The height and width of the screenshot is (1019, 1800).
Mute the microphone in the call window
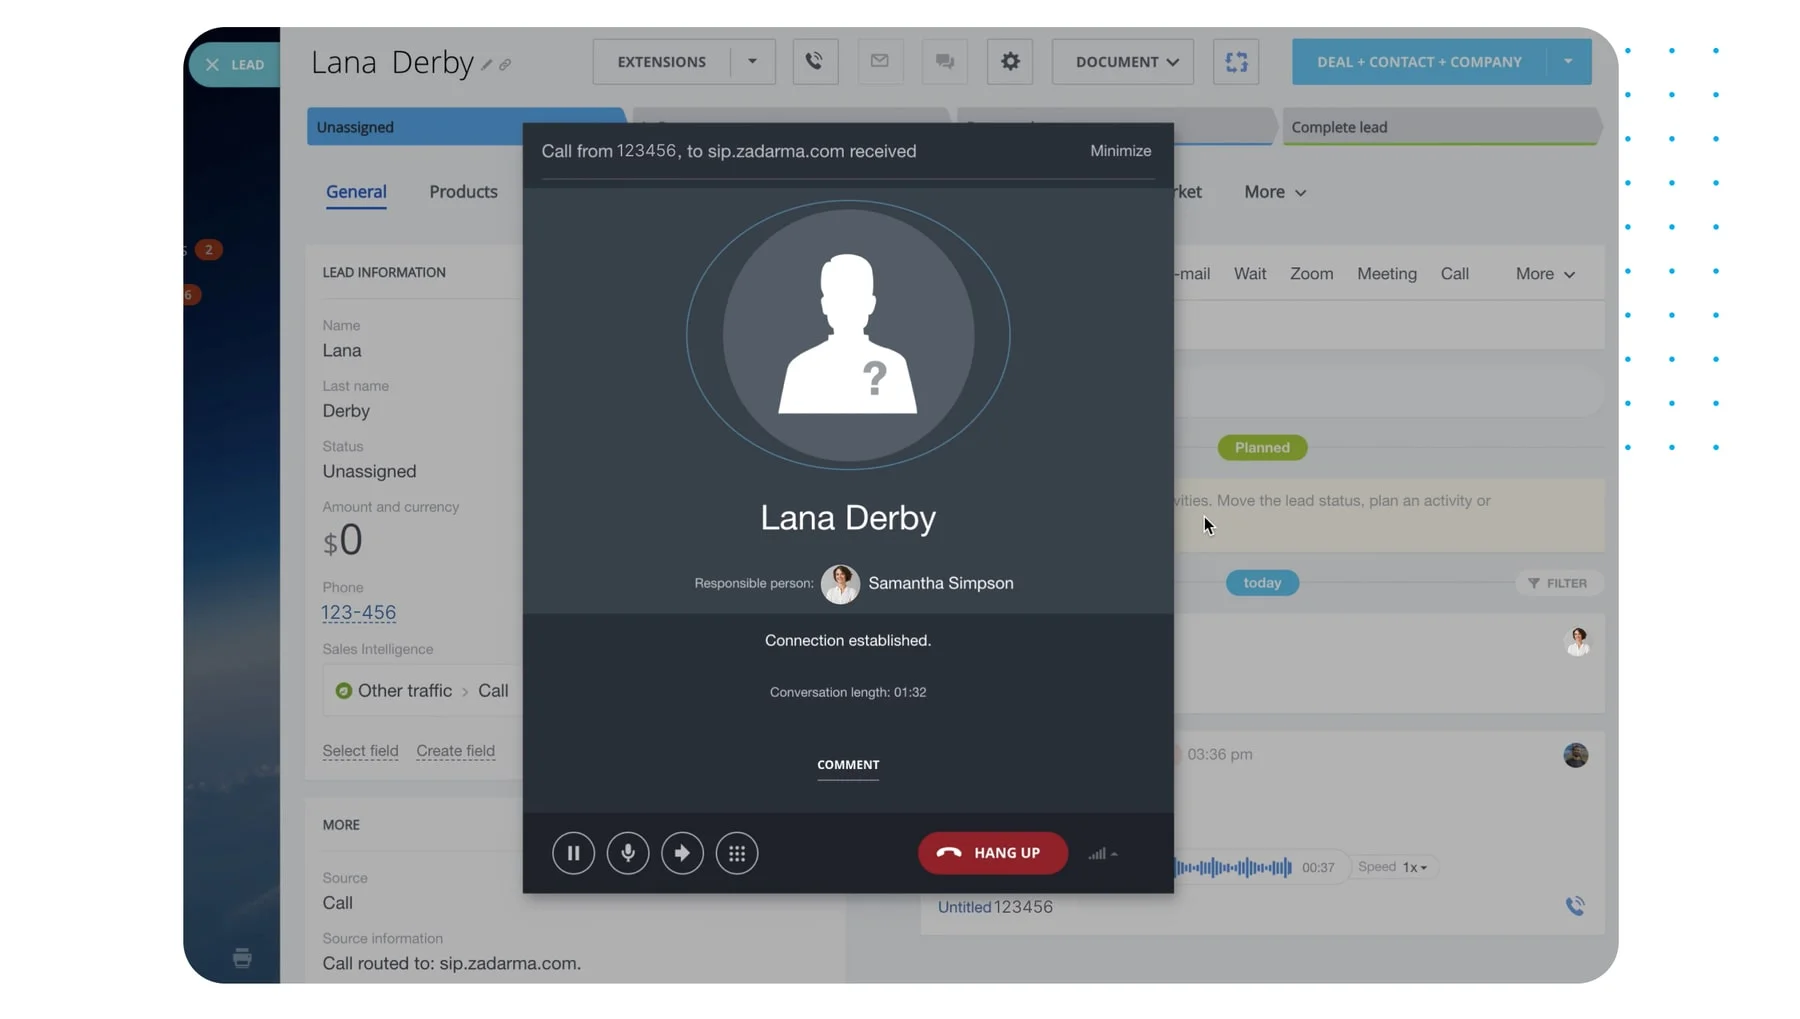point(628,853)
